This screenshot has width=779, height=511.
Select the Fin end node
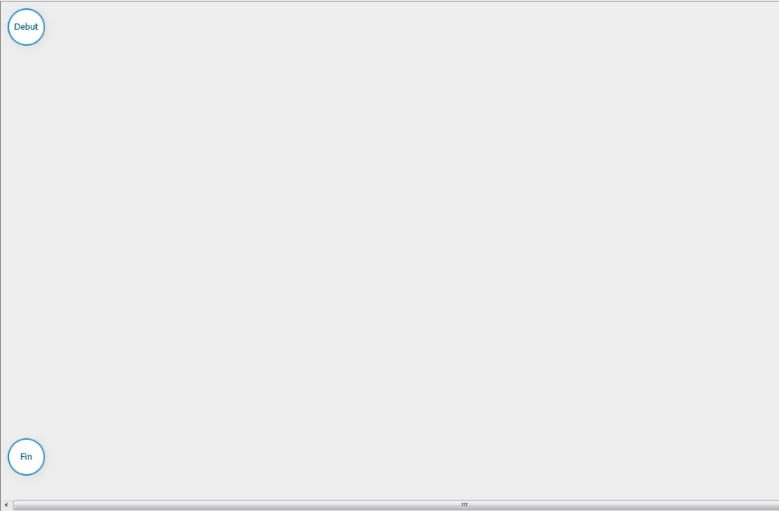[26, 457]
